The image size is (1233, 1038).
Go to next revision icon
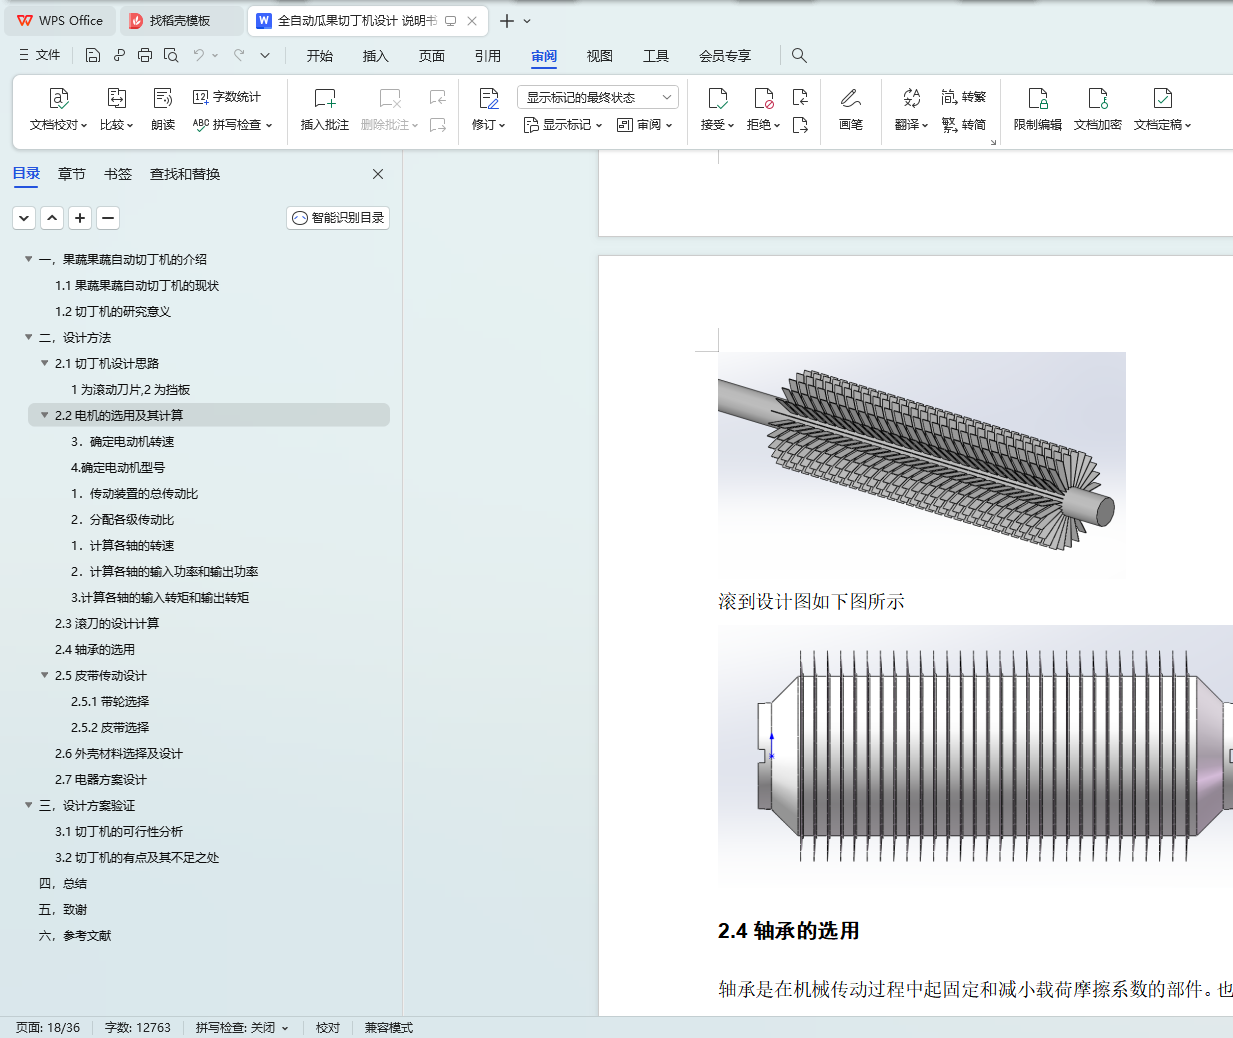800,125
